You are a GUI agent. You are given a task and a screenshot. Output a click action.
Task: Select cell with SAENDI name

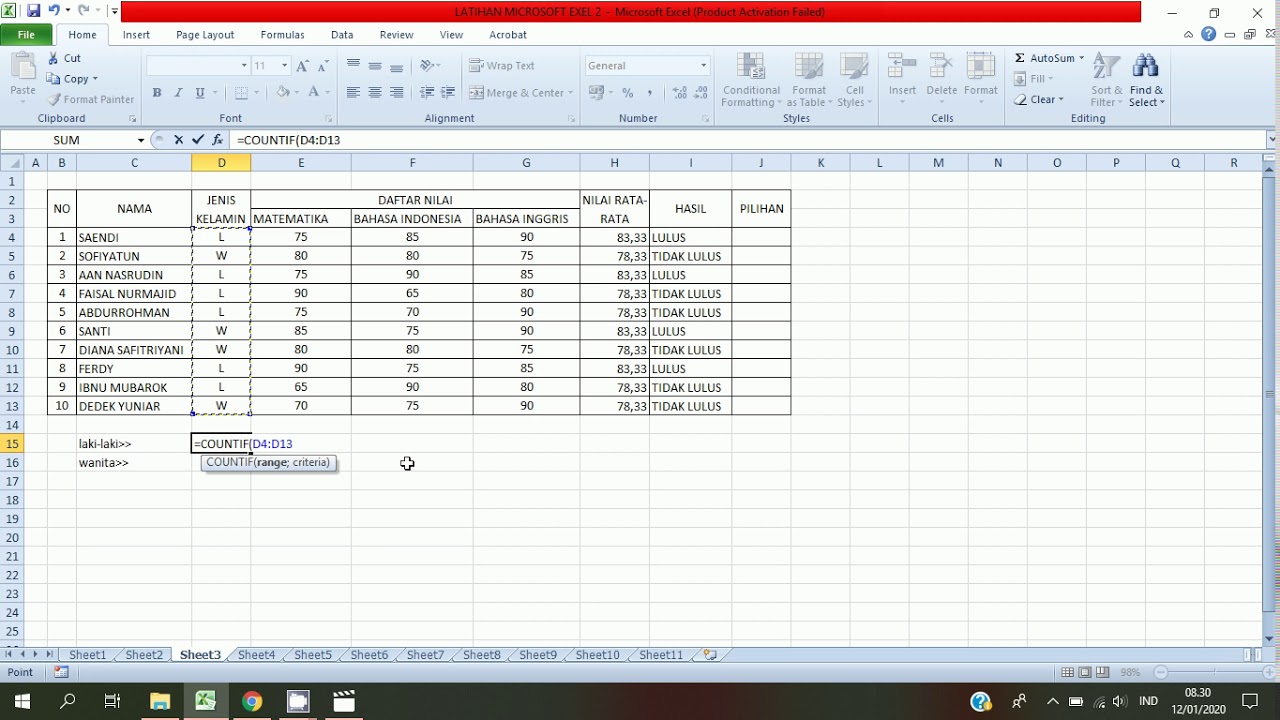click(134, 237)
